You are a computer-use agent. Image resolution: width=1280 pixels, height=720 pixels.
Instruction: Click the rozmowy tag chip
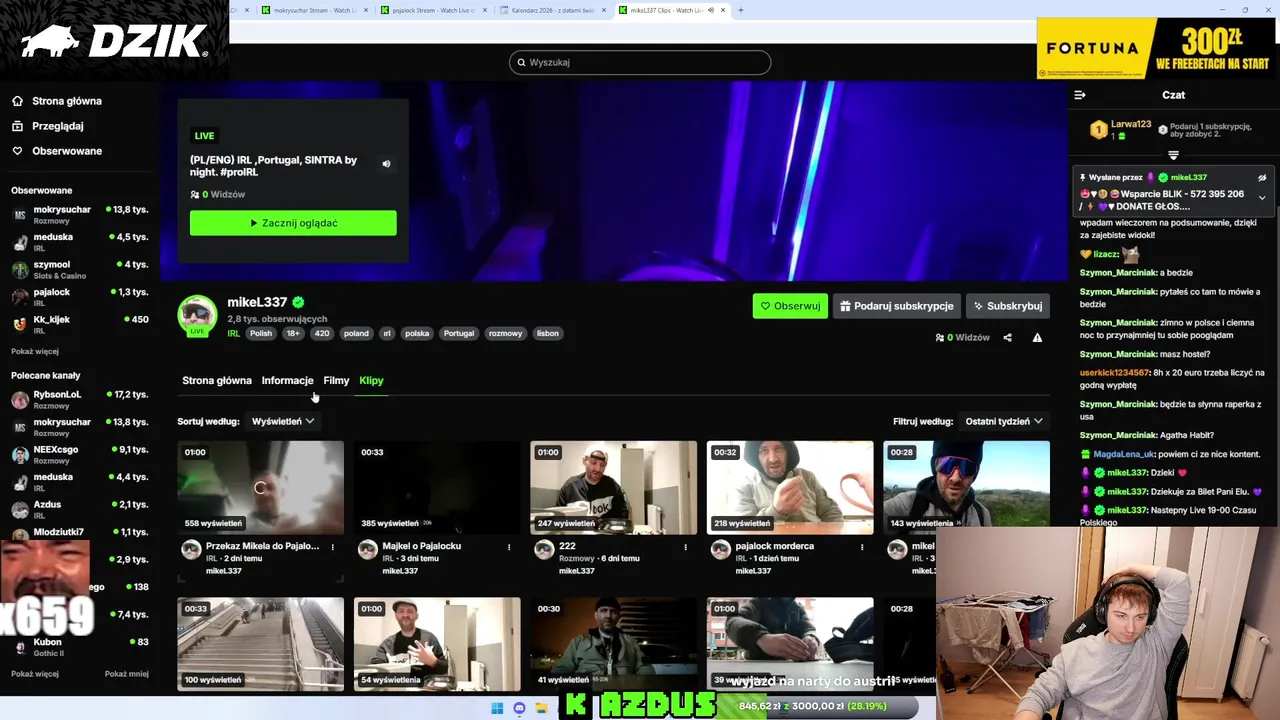(505, 334)
